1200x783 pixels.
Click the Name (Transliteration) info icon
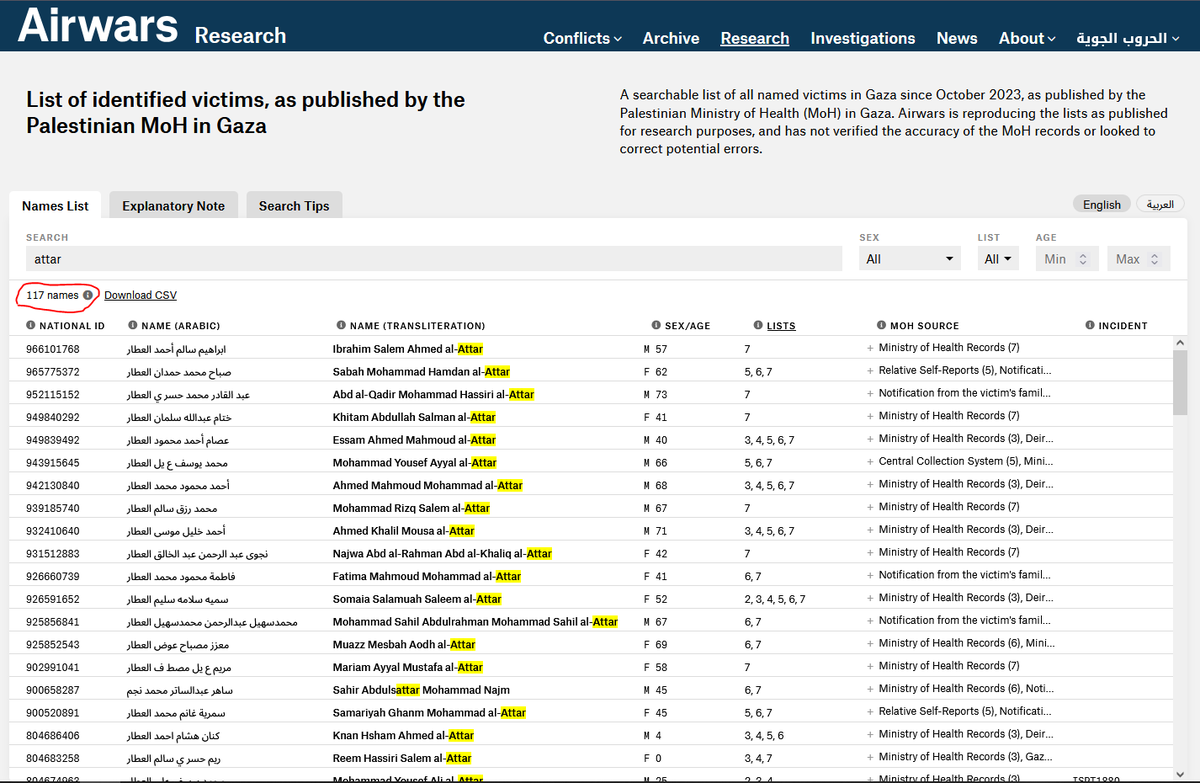[342, 326]
